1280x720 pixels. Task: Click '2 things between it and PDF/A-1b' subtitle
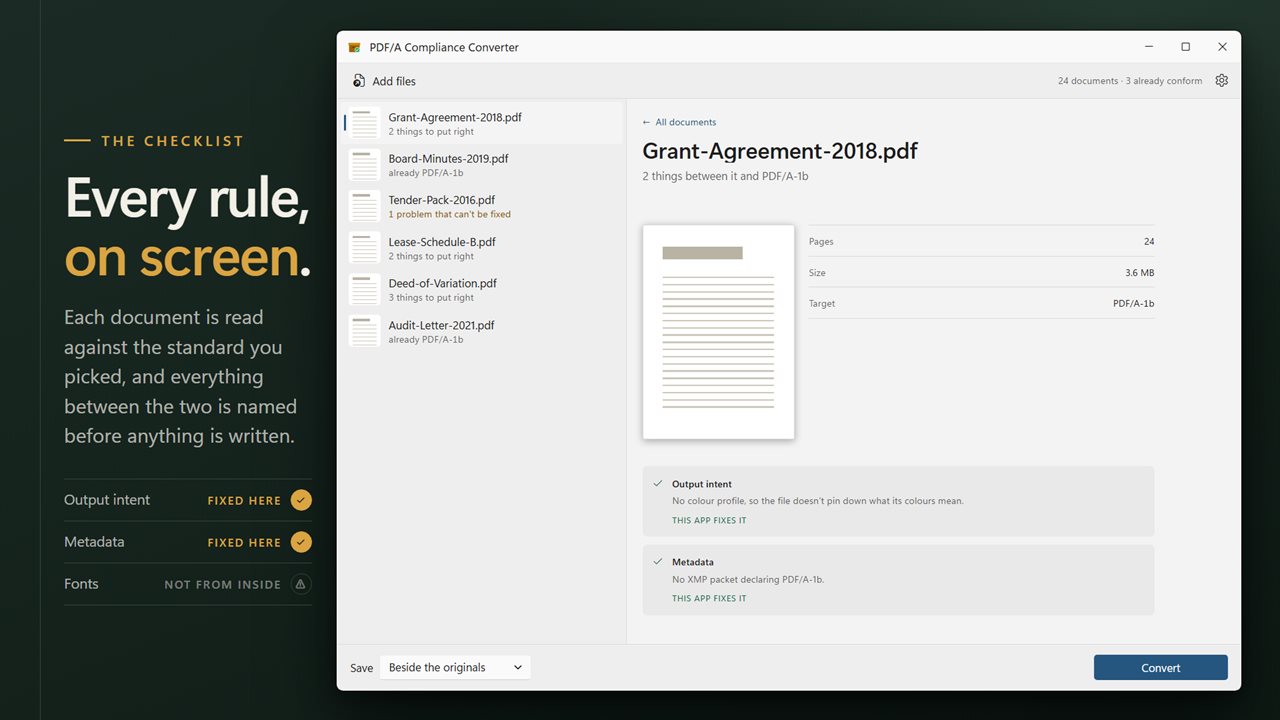pyautogui.click(x=725, y=176)
